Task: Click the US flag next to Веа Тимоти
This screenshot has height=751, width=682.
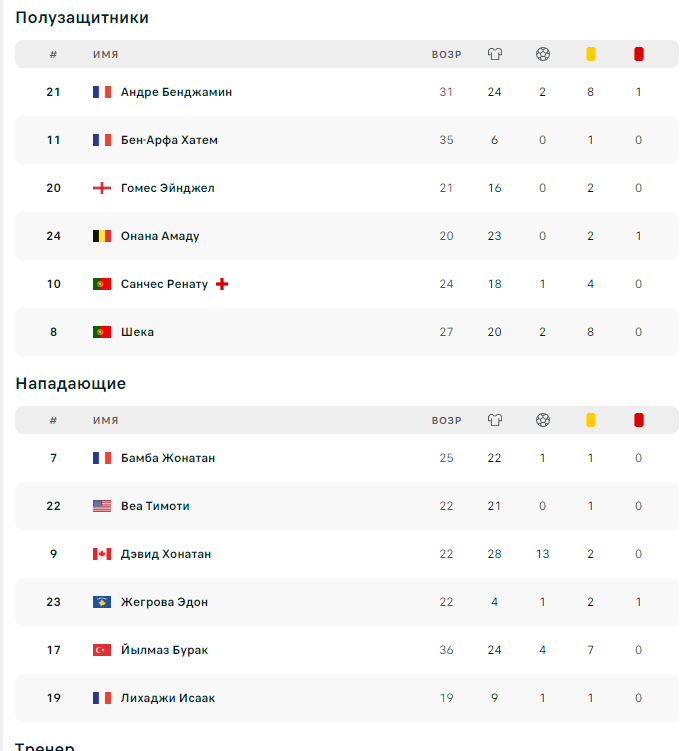Action: point(102,506)
